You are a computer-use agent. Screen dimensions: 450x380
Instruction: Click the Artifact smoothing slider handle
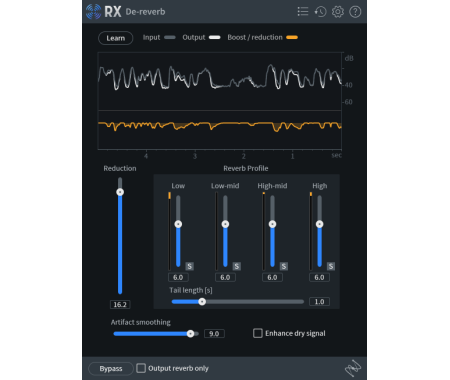[x=190, y=333]
